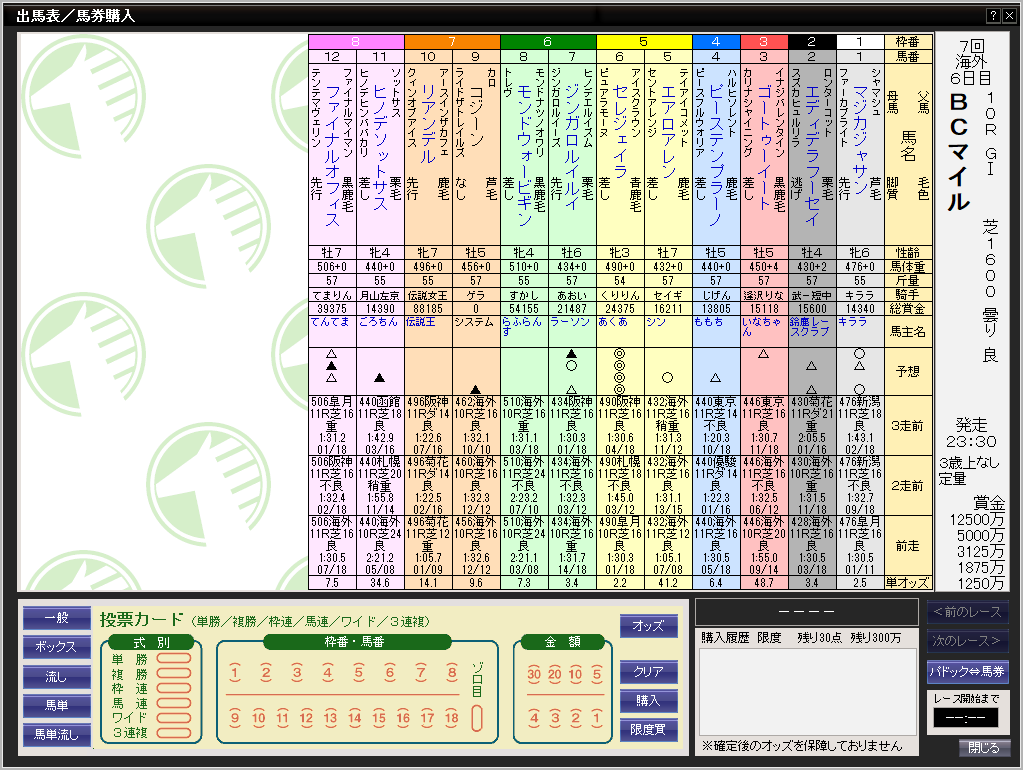Mark horse number 6 on betting card
1023x770 pixels.
[x=389, y=673]
